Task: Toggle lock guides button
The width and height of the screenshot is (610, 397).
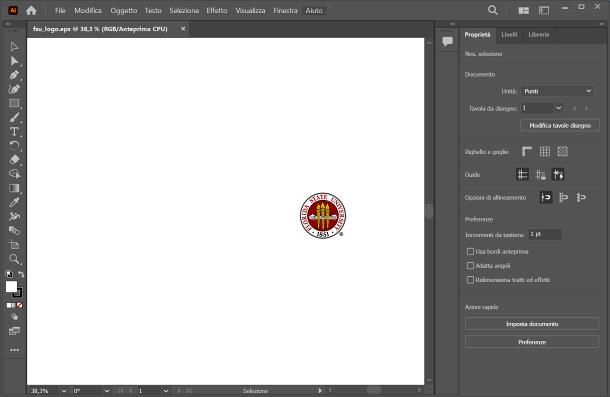Action: click(540, 174)
